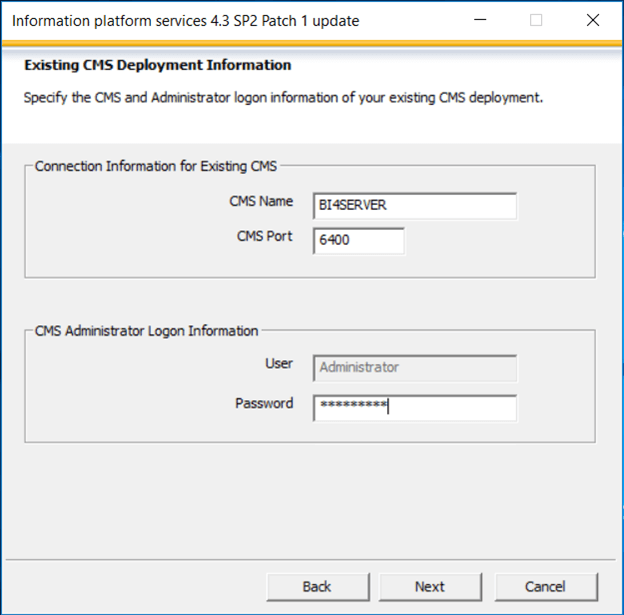
Task: Proceed by clicking the Next button
Action: (430, 587)
